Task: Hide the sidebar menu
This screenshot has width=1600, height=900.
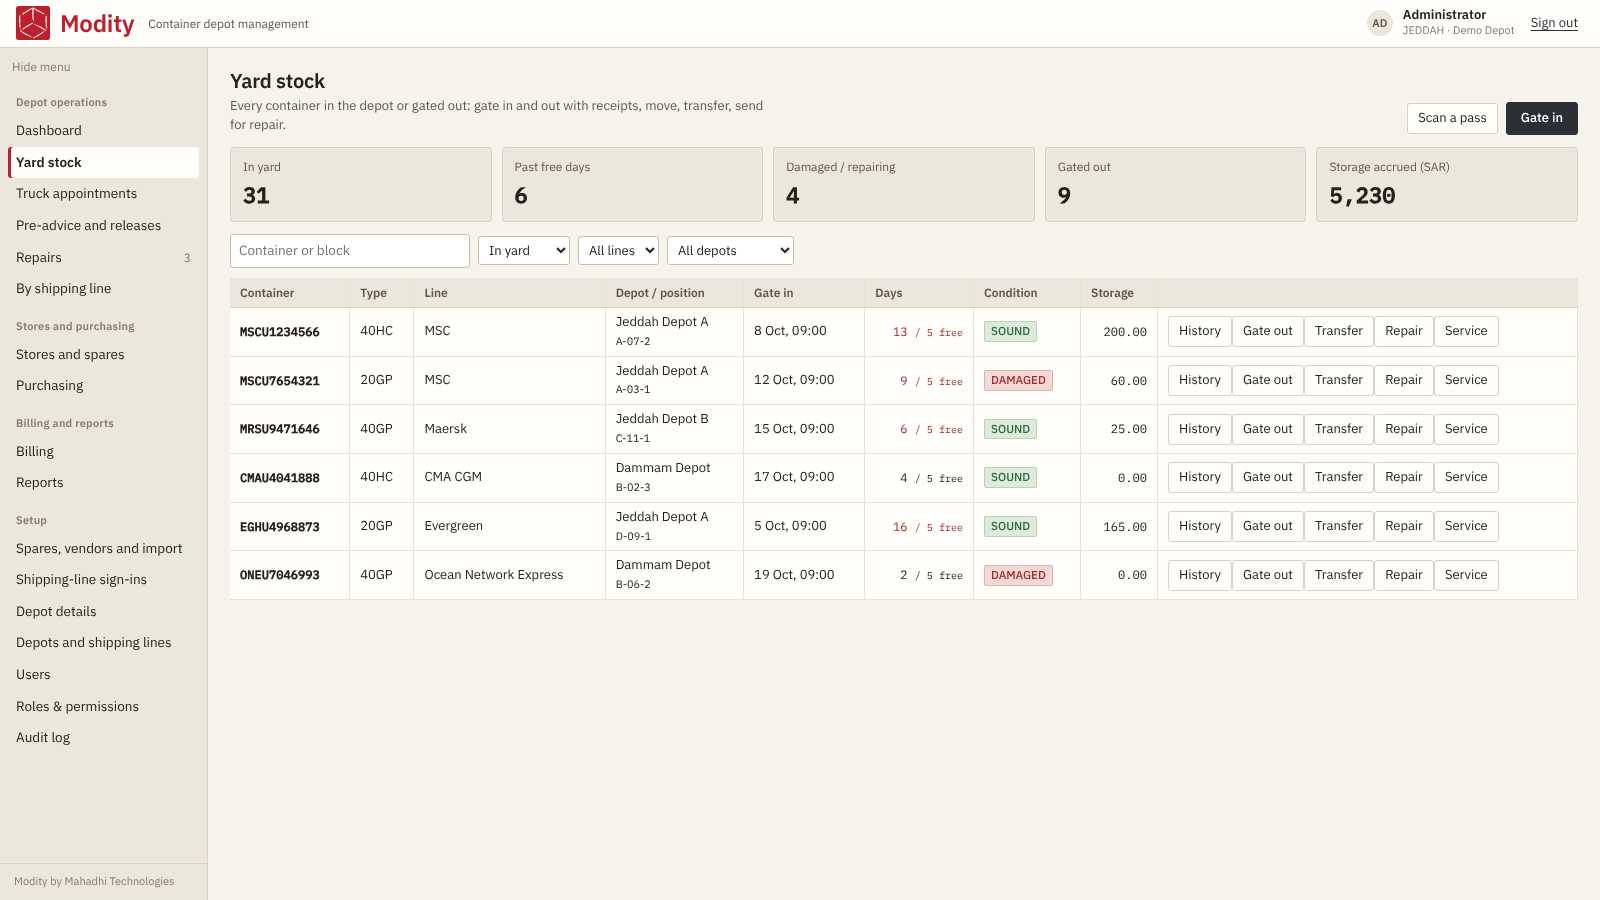Action: [x=41, y=67]
